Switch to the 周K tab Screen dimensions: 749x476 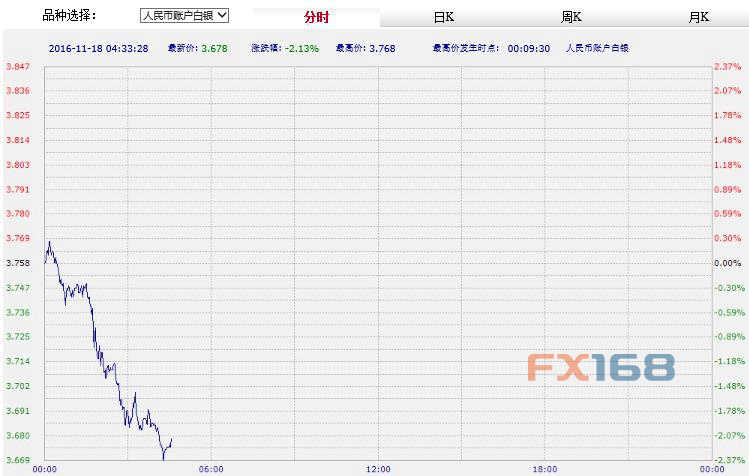[571, 17]
